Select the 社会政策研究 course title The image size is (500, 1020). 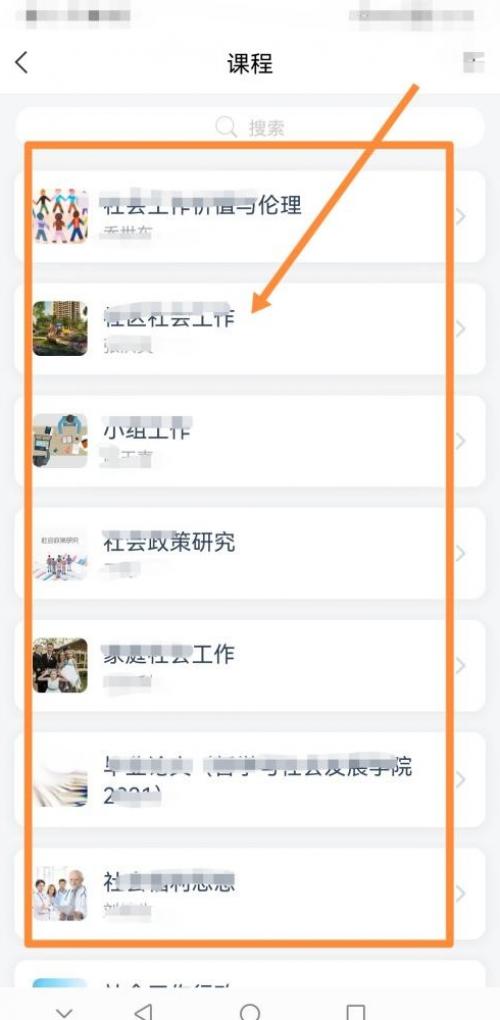tap(169, 542)
